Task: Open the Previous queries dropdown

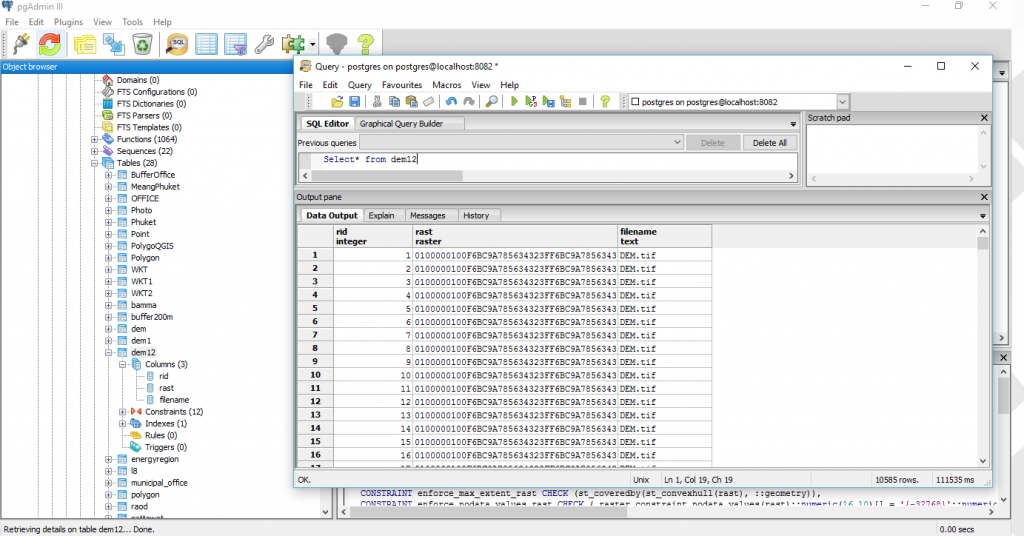Action: [x=677, y=143]
